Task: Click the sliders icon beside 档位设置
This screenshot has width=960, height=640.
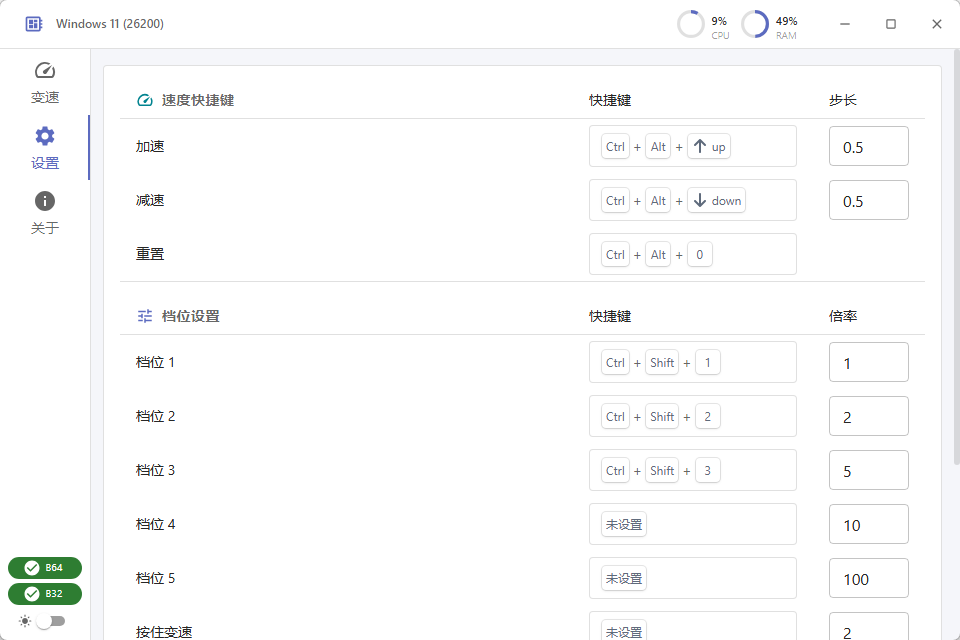Action: click(x=144, y=316)
